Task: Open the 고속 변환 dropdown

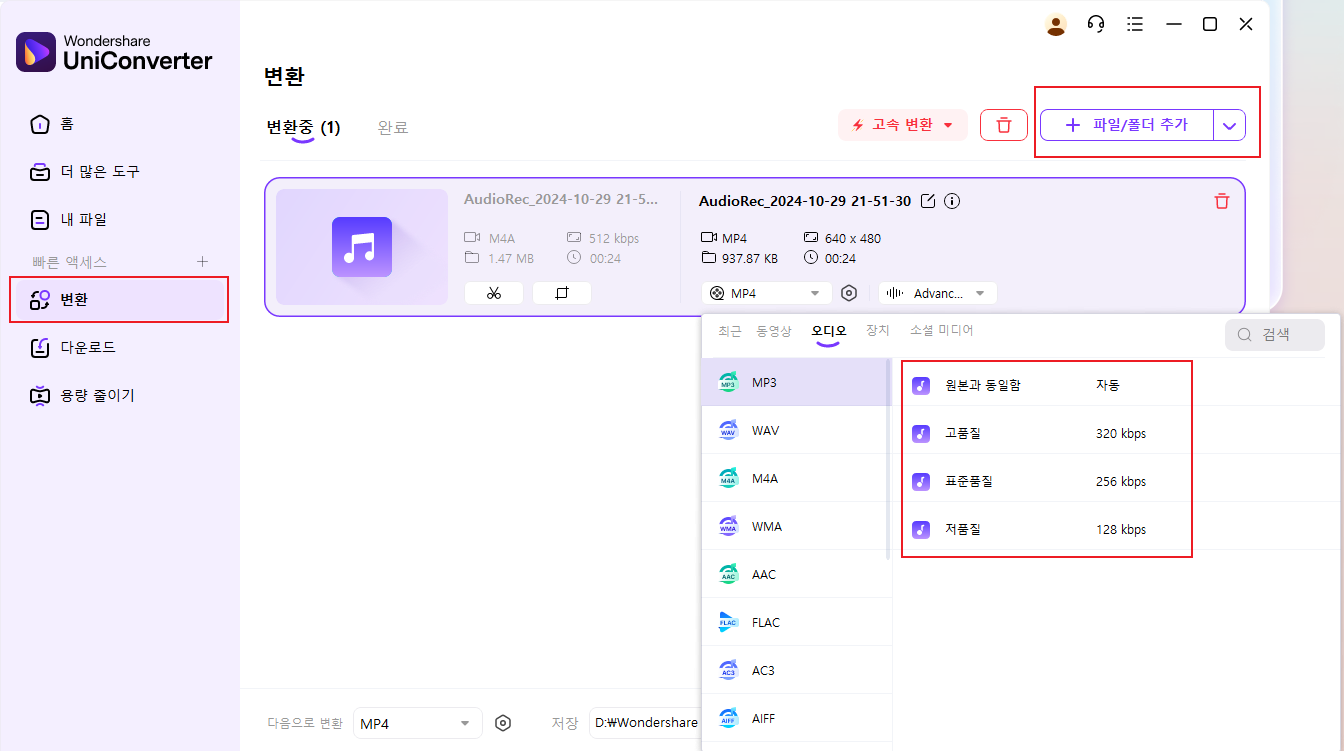Action: [903, 125]
